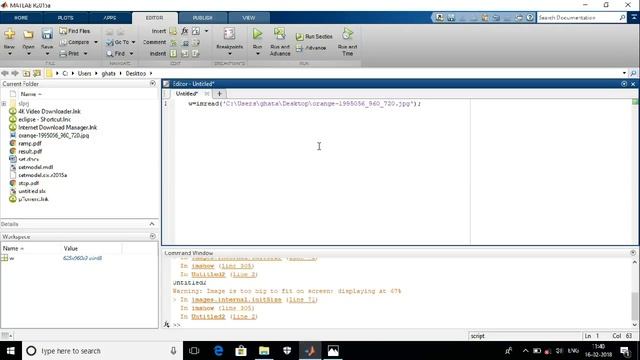Click the Microsoft Store taskbar icon
Image resolution: width=640 pixels, height=360 pixels.
(x=241, y=351)
